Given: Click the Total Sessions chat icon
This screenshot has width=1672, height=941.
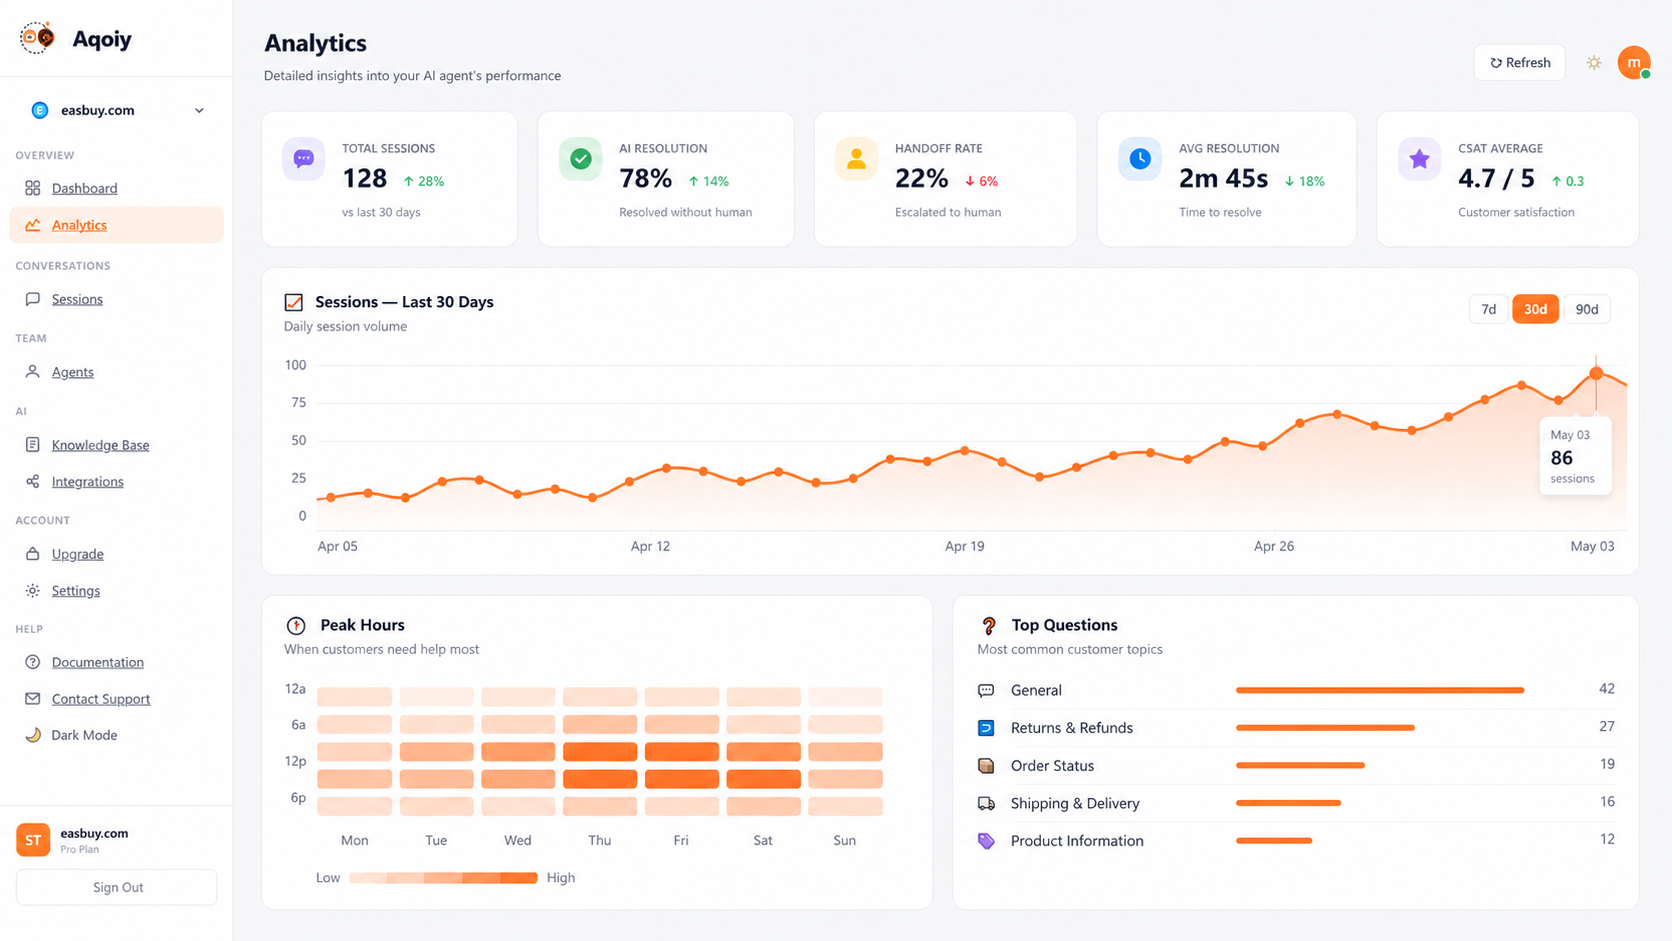Looking at the screenshot, I should [x=303, y=159].
